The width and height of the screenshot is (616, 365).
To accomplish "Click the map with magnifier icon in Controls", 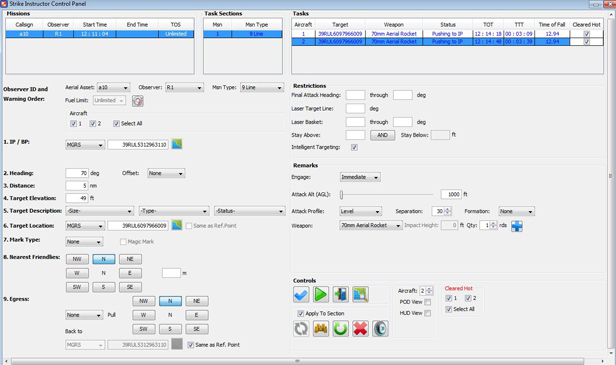I will pyautogui.click(x=360, y=294).
